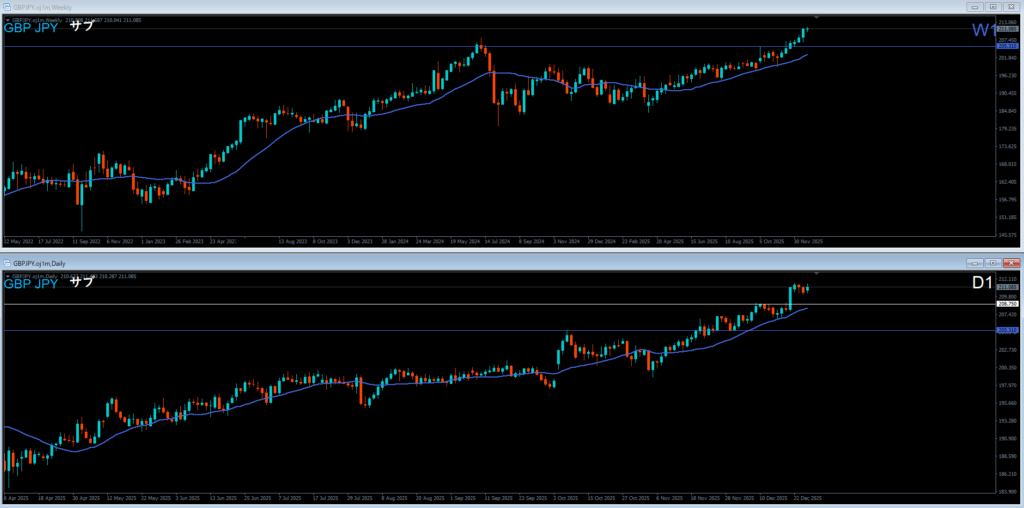Click the chart shift triangle in Daily chart

coord(816,273)
